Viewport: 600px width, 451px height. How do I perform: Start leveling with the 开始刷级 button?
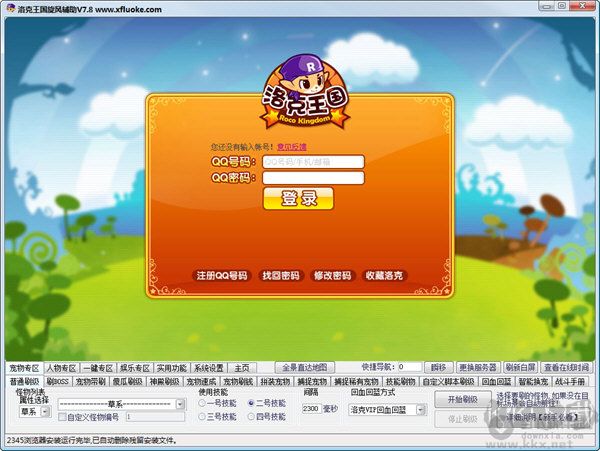click(x=463, y=400)
